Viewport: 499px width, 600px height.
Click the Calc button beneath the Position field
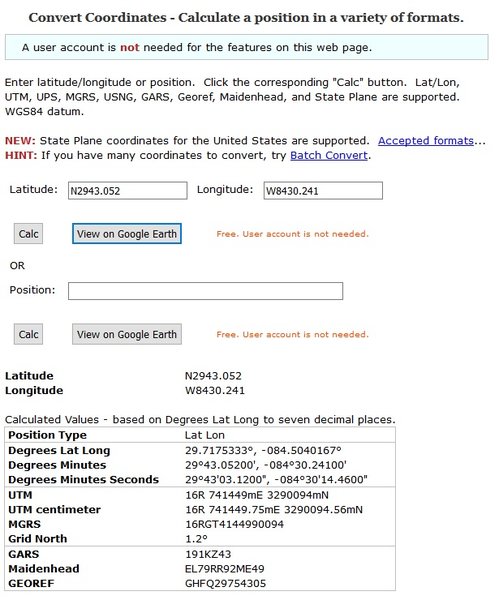click(x=28, y=334)
